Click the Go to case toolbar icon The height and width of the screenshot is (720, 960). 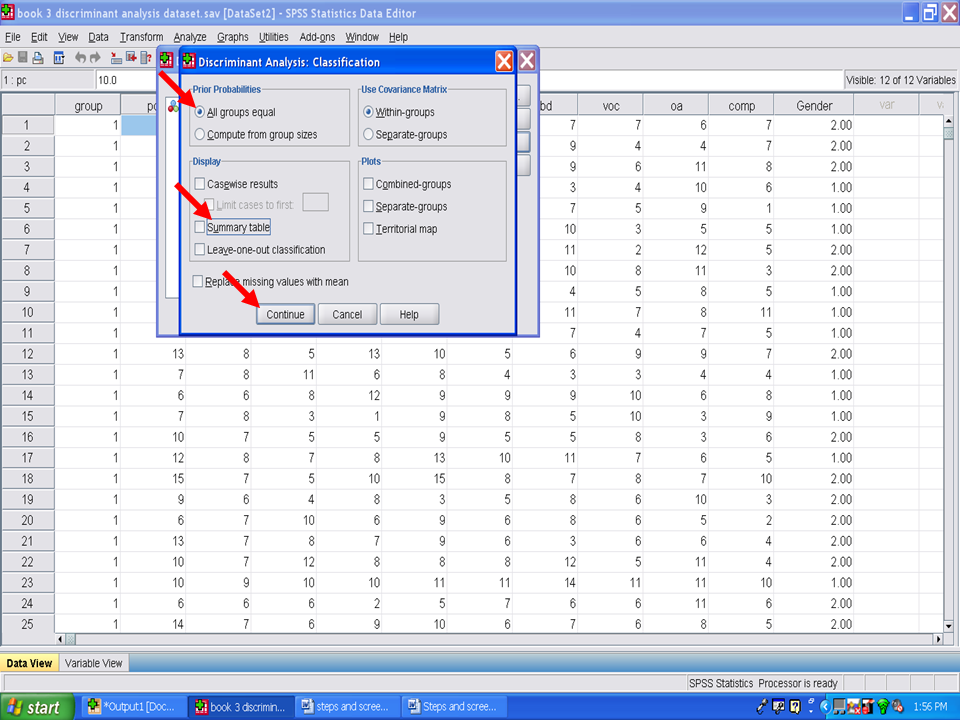116,58
